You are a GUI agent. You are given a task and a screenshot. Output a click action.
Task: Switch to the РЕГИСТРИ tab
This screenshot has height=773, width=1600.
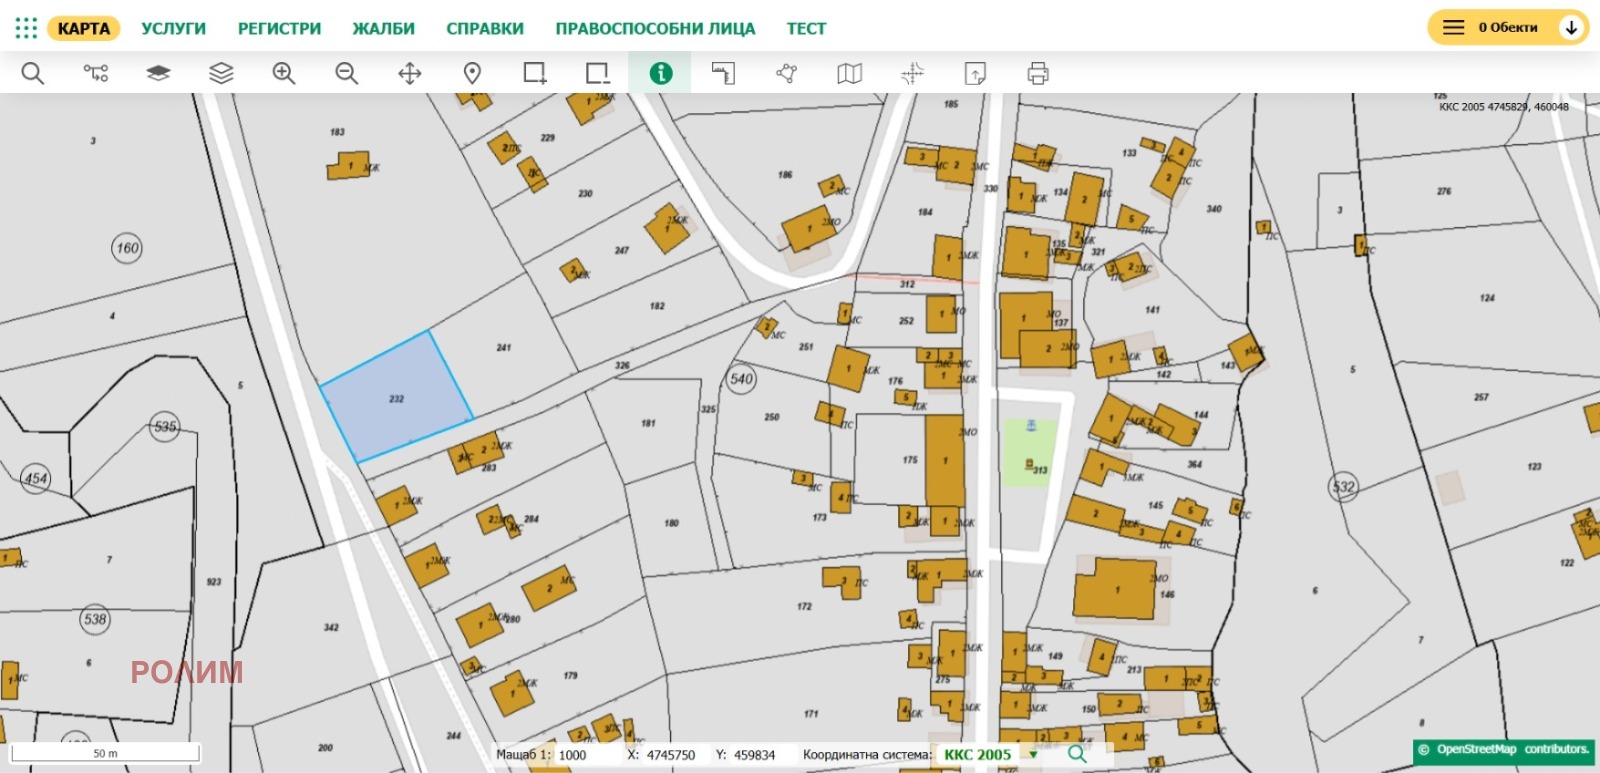pyautogui.click(x=279, y=28)
